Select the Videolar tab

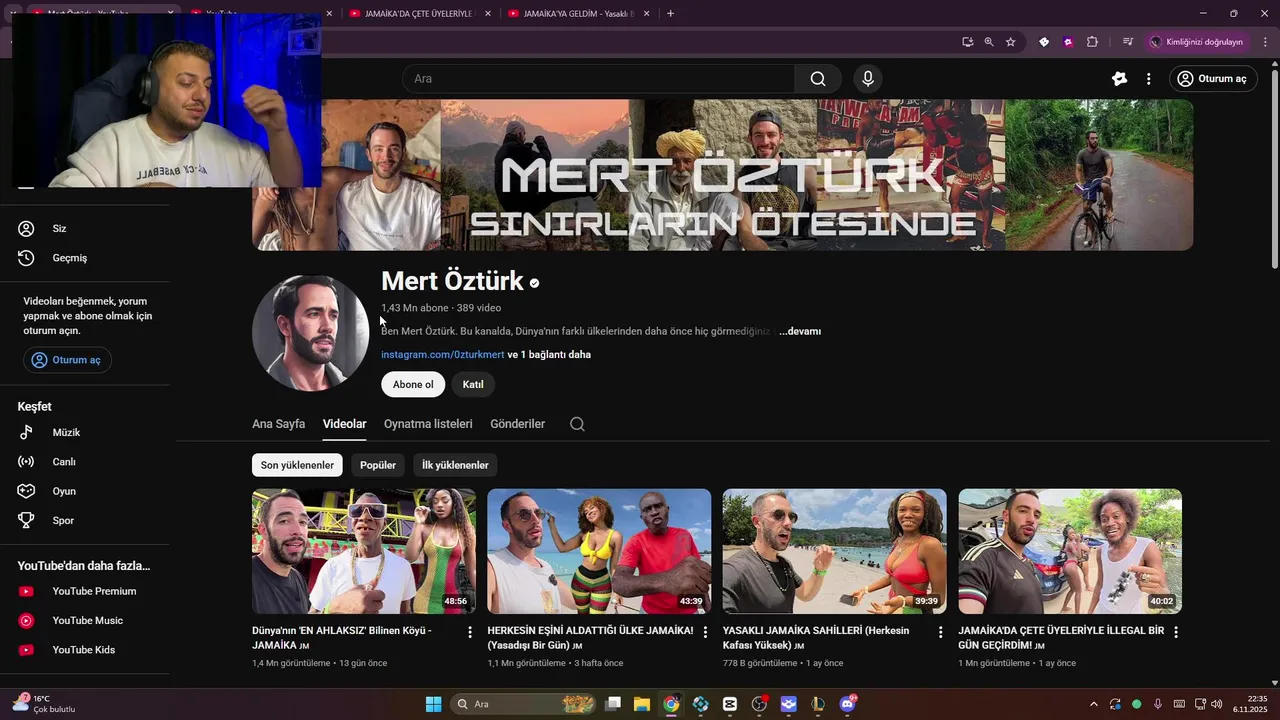(344, 424)
